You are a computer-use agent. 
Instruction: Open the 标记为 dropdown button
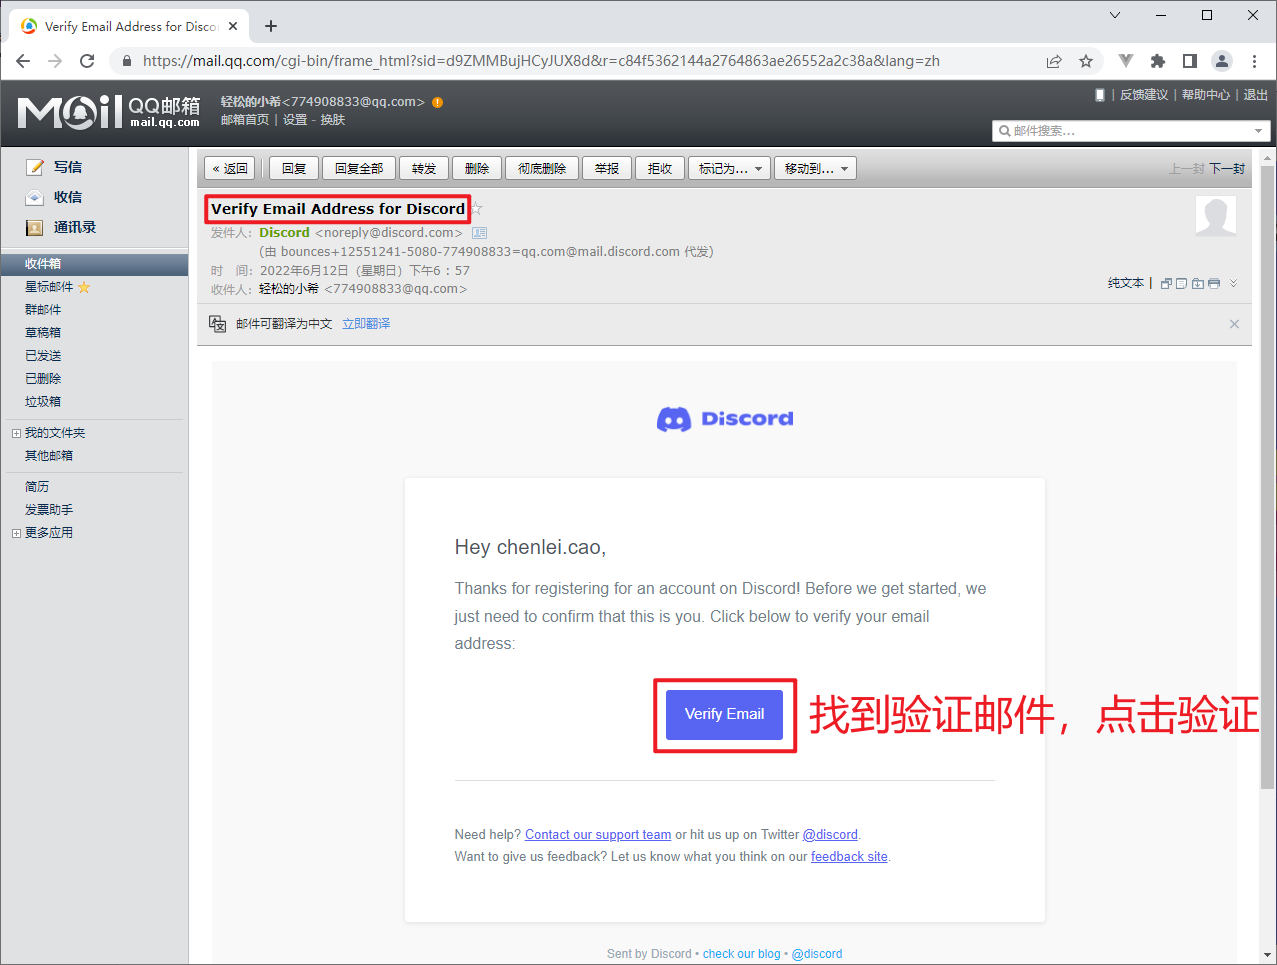(x=730, y=169)
